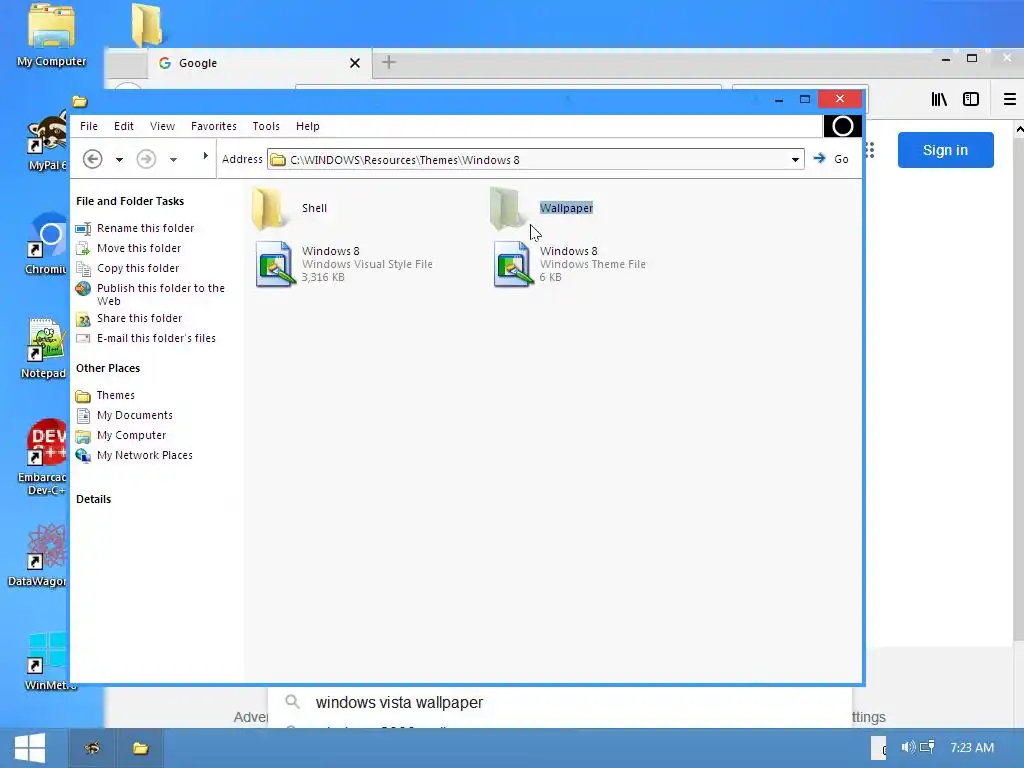Click the windows vista wallpaper suggestion

point(399,703)
